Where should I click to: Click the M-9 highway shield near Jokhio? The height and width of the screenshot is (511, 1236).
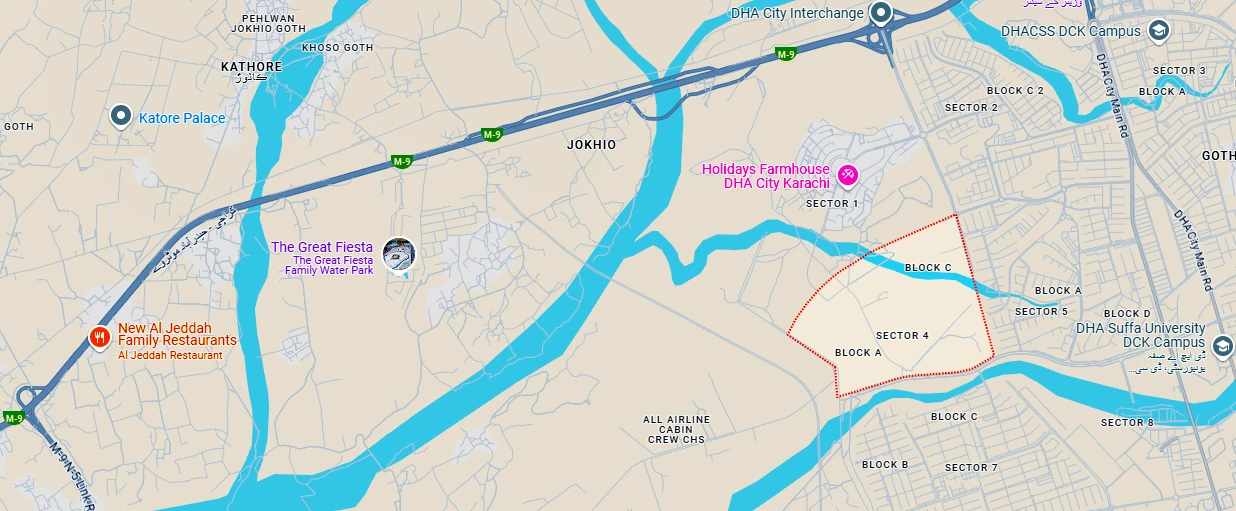point(491,135)
